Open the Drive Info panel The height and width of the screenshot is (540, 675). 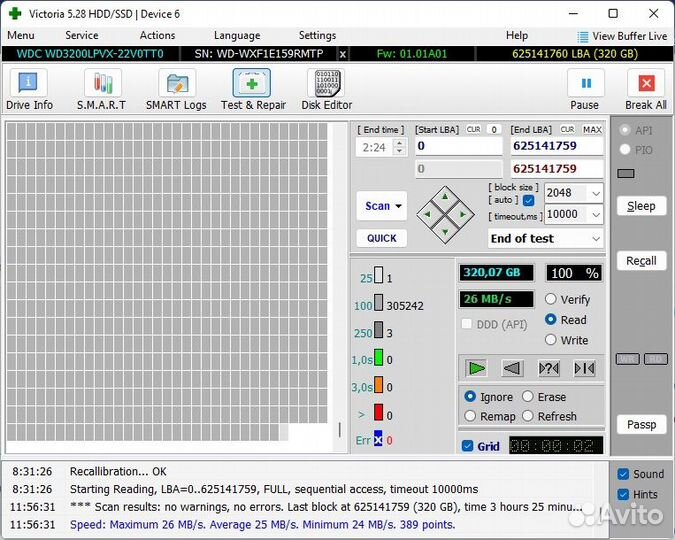pyautogui.click(x=29, y=89)
